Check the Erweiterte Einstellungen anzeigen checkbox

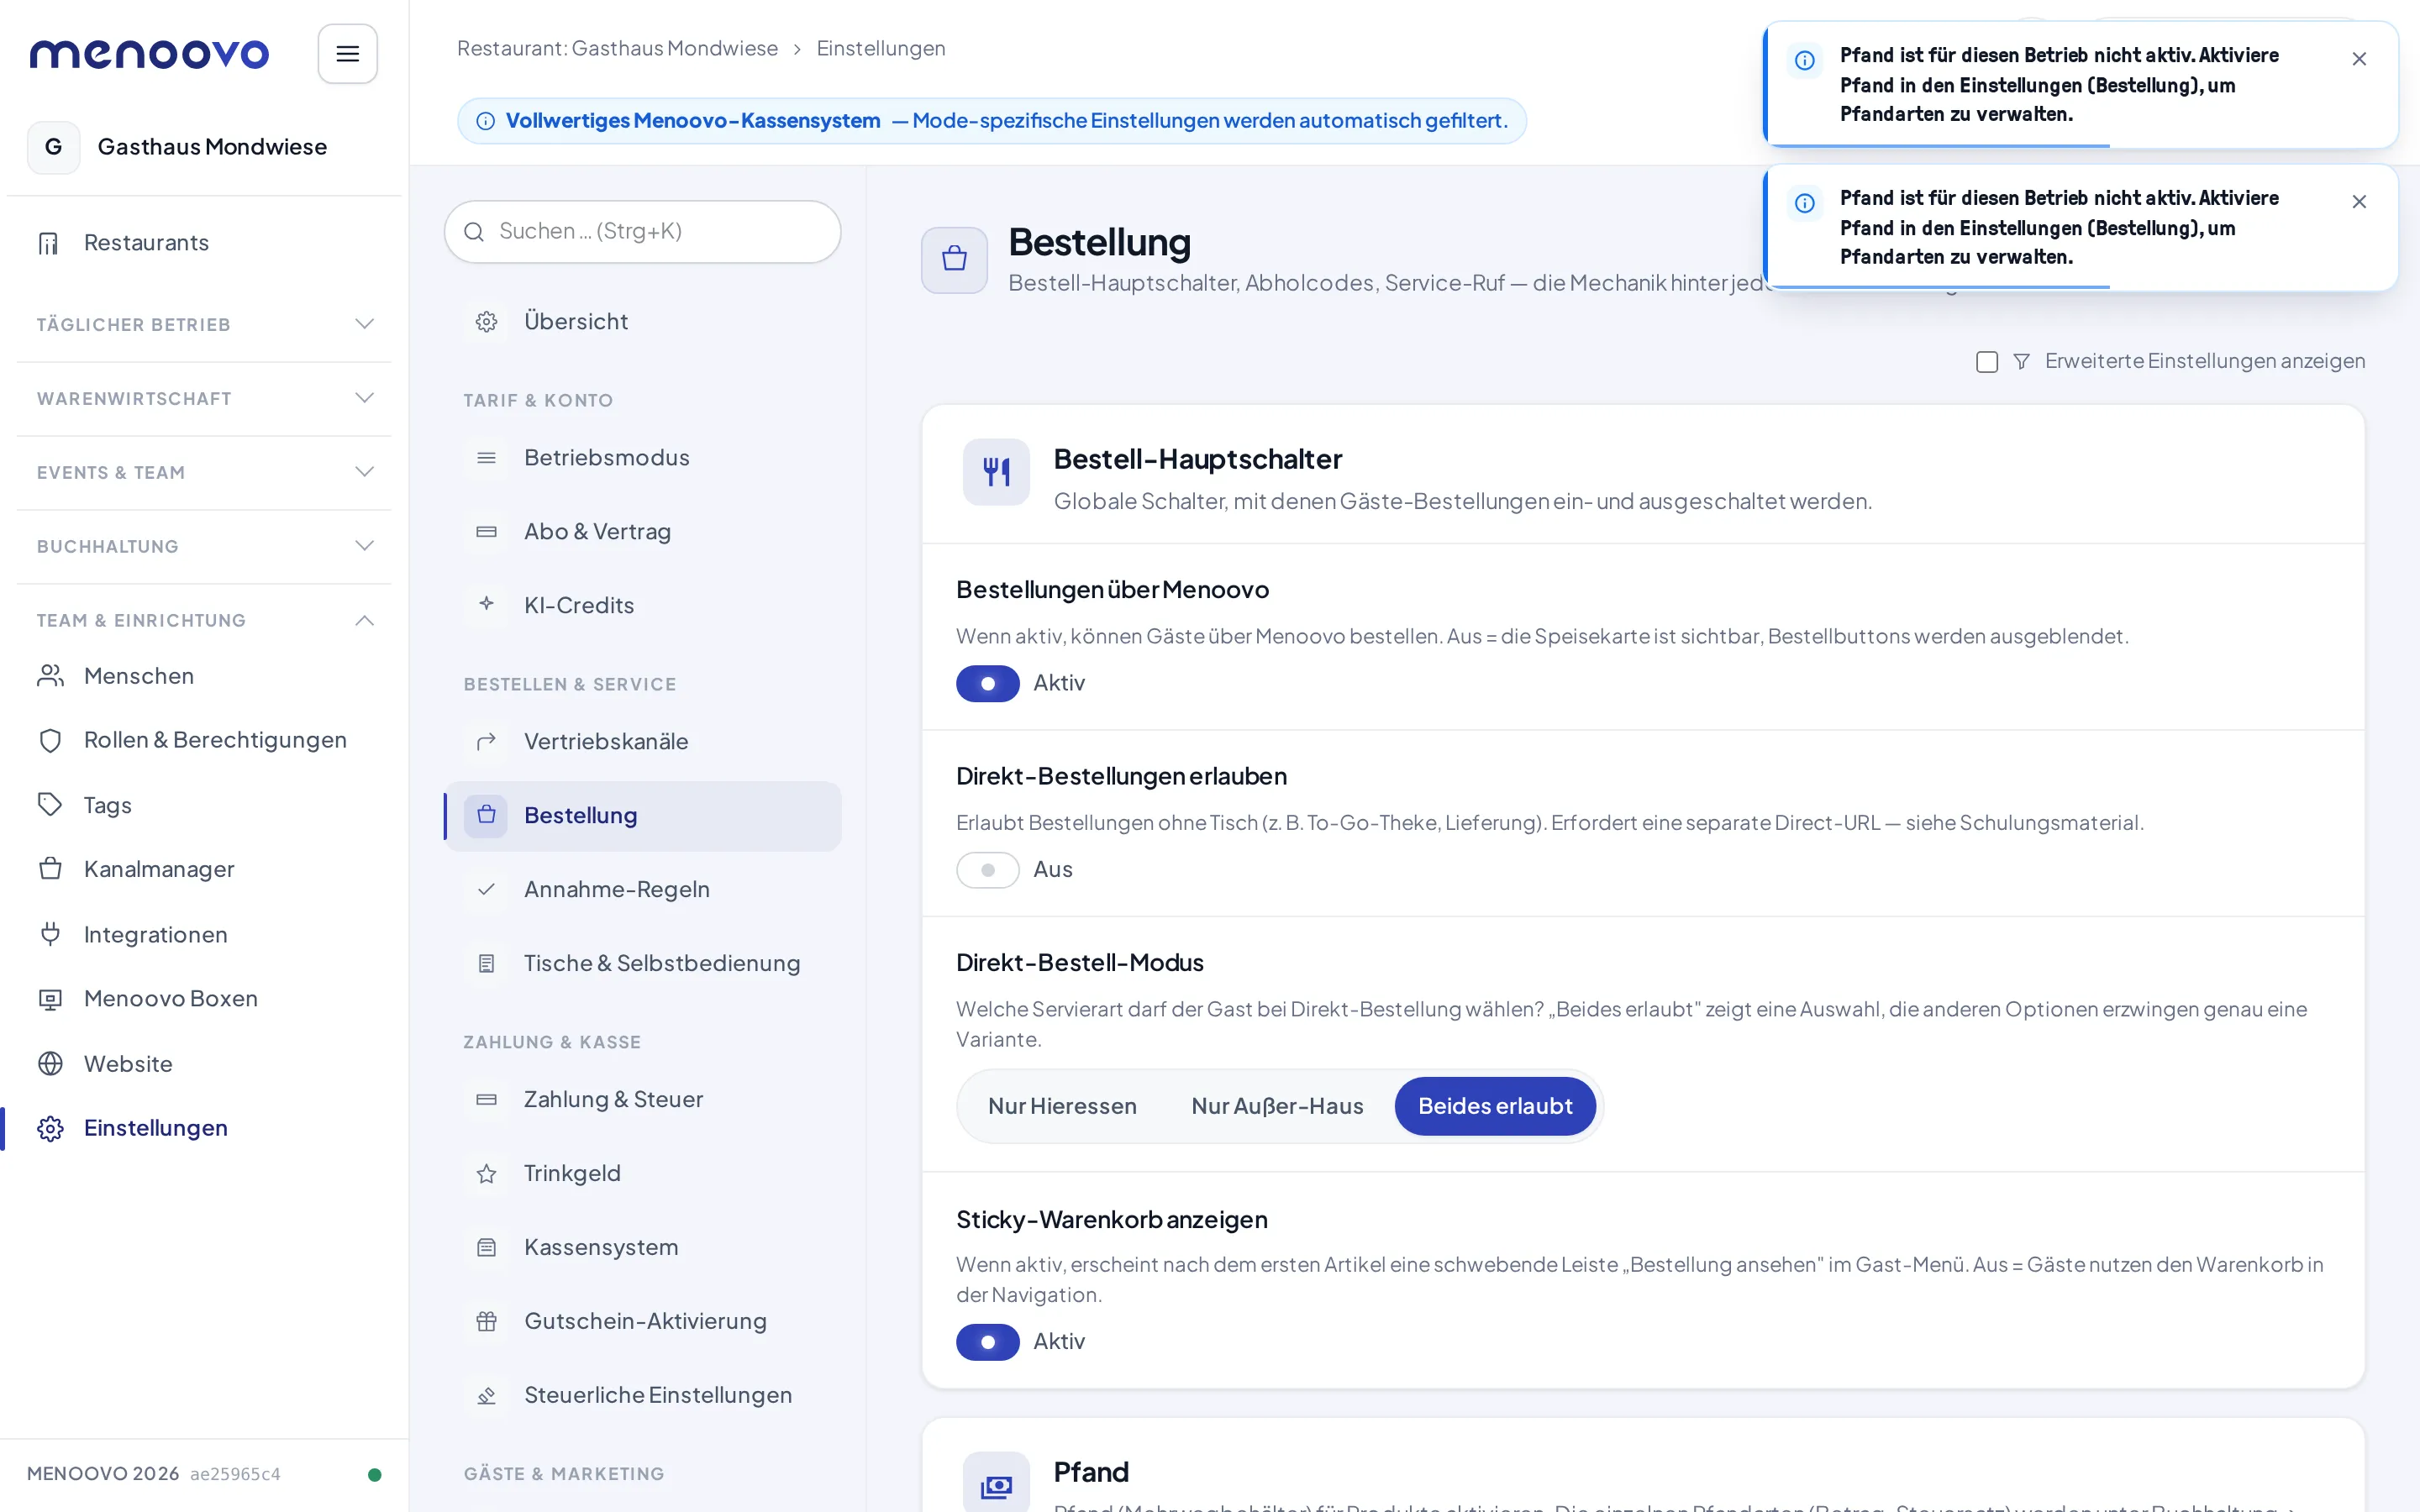1986,361
